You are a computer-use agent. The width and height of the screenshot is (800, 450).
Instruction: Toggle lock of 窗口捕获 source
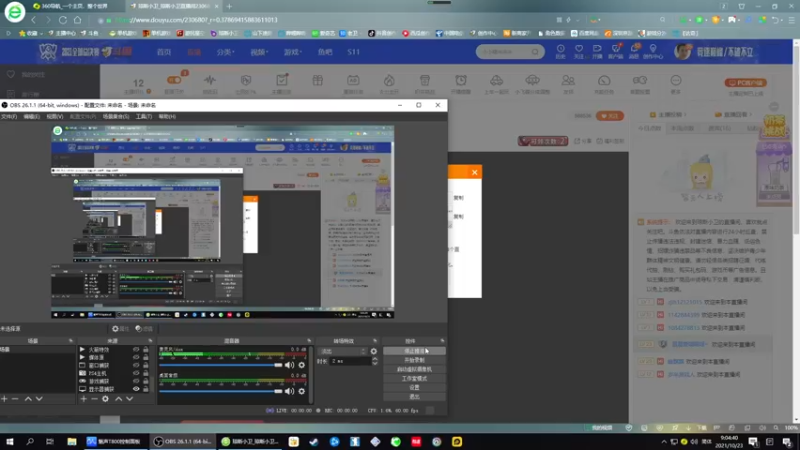click(x=145, y=365)
